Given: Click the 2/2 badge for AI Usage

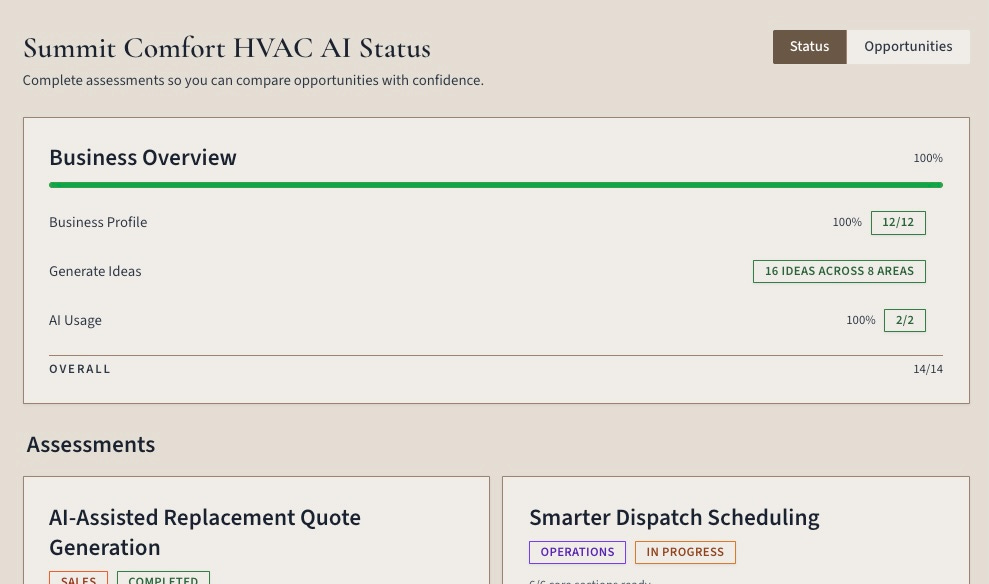Looking at the screenshot, I should pos(904,320).
